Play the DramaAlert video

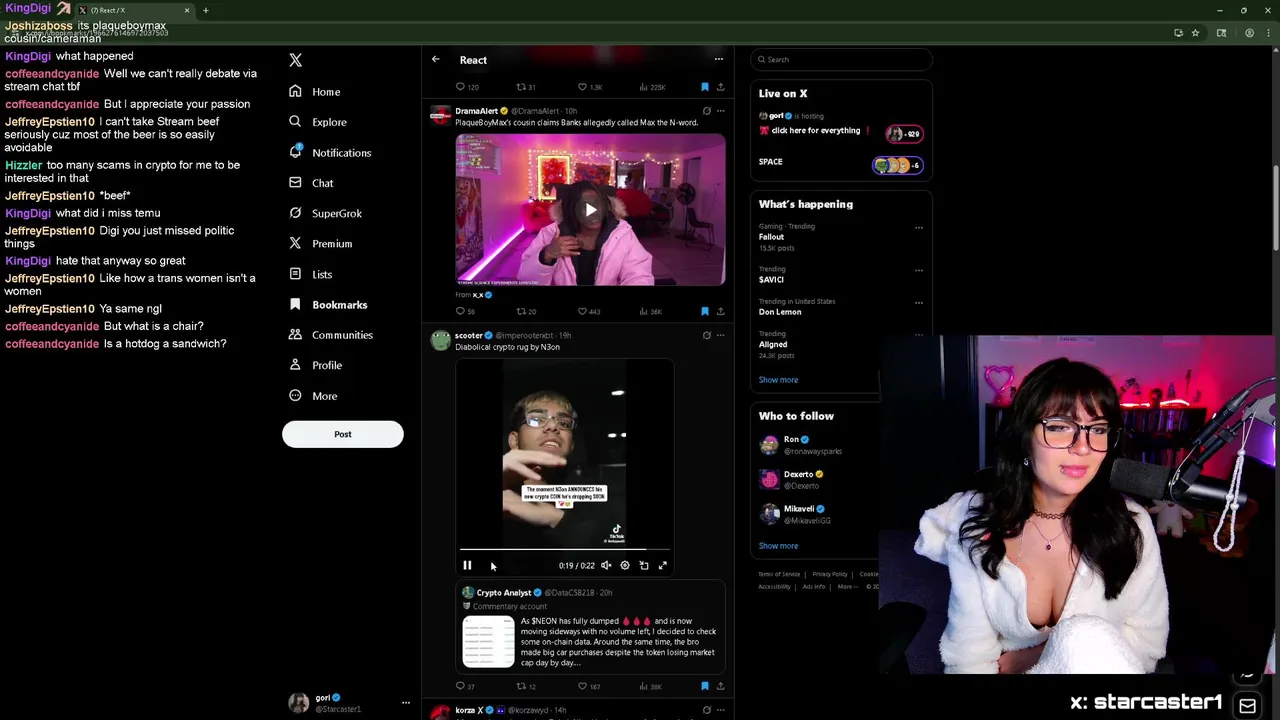pos(591,210)
